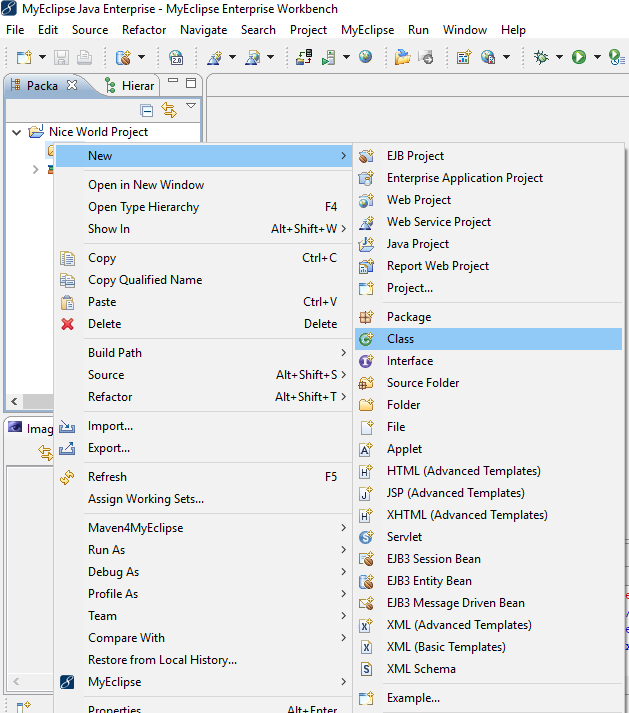Choose Assign Working Sets...
Screen dimensions: 629x713
coord(204,499)
